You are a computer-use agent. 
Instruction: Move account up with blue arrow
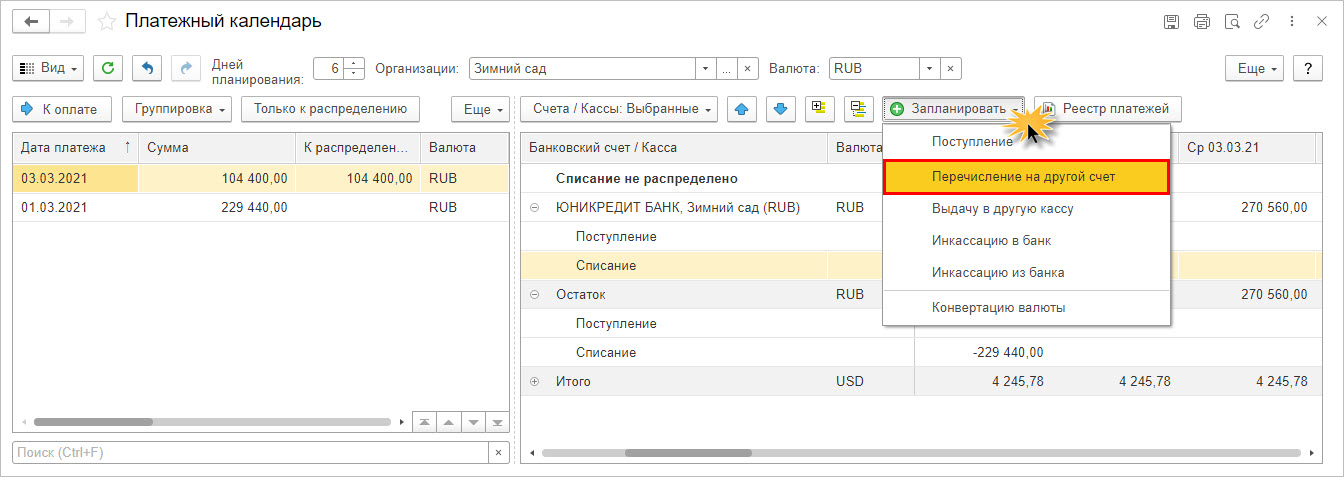[741, 108]
